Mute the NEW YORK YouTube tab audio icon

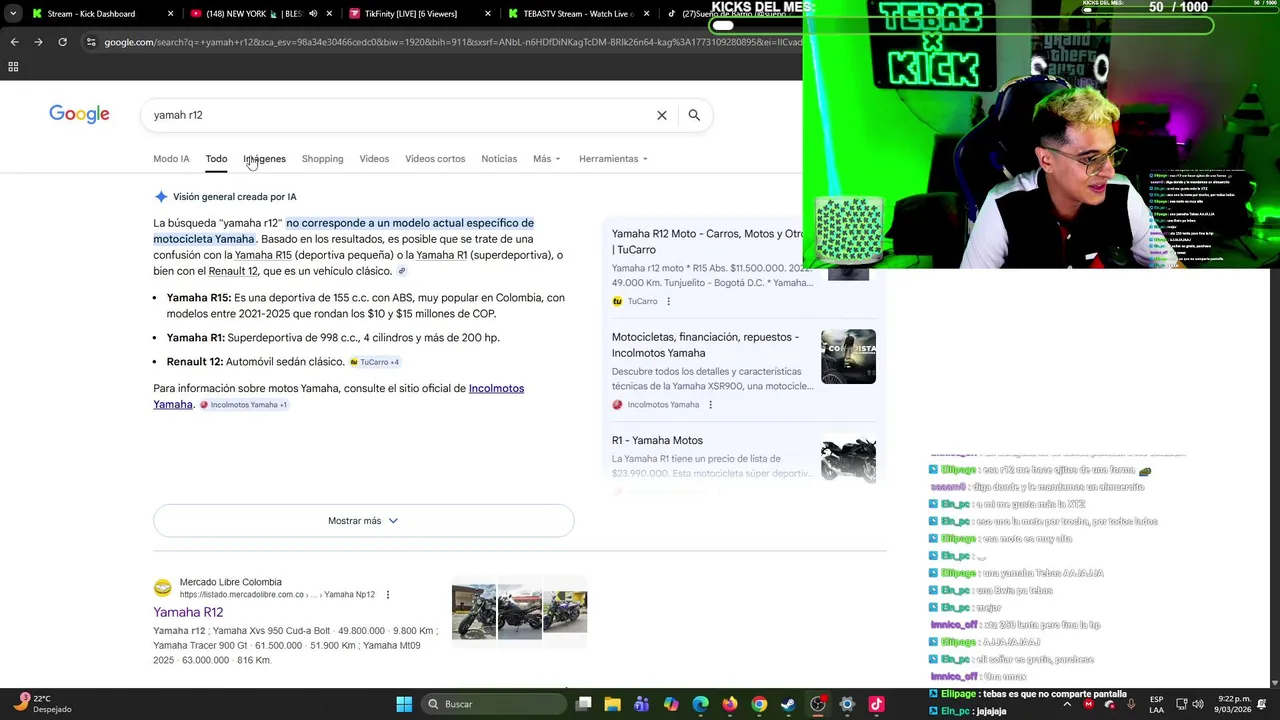click(x=313, y=14)
